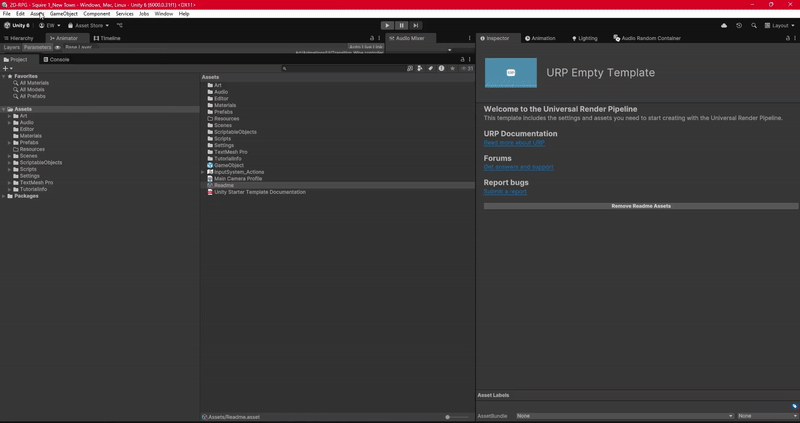
Task: Click the version control icon beside Asset Store
Action: point(120,26)
